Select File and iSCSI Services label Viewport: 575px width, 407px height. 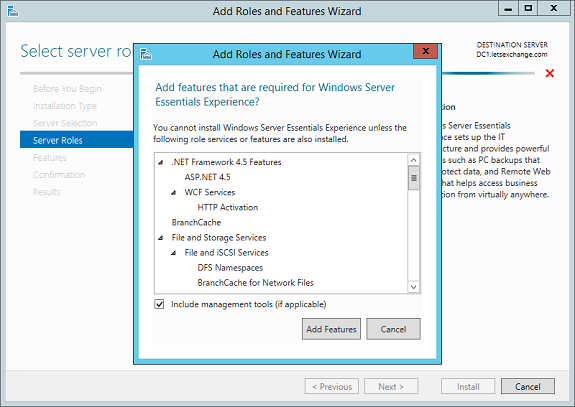pyautogui.click(x=226, y=253)
